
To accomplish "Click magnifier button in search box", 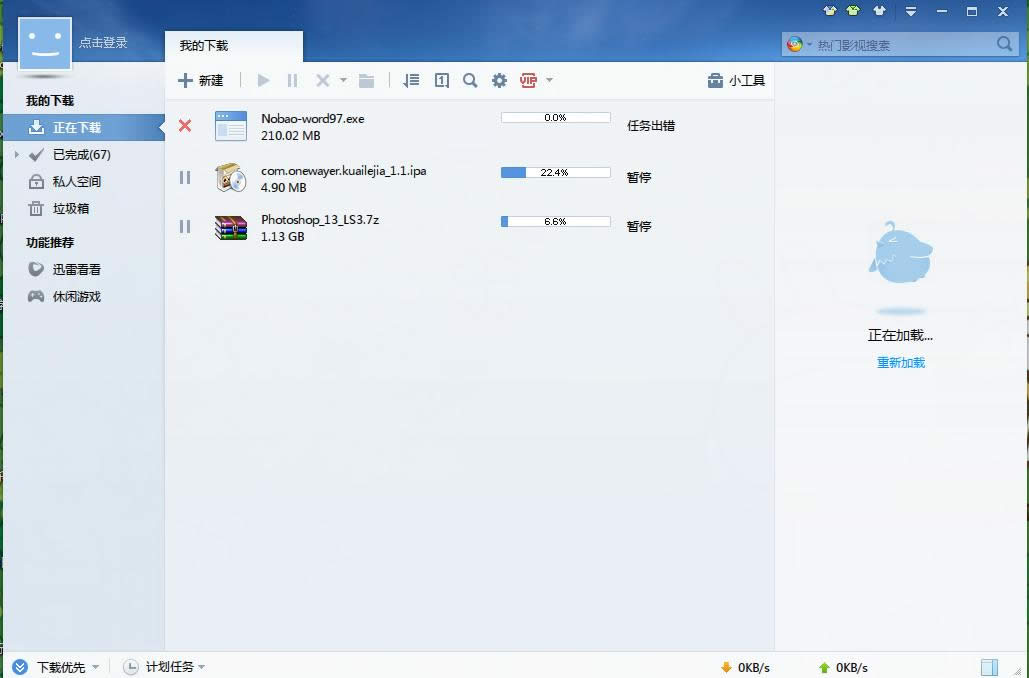I will click(1004, 44).
